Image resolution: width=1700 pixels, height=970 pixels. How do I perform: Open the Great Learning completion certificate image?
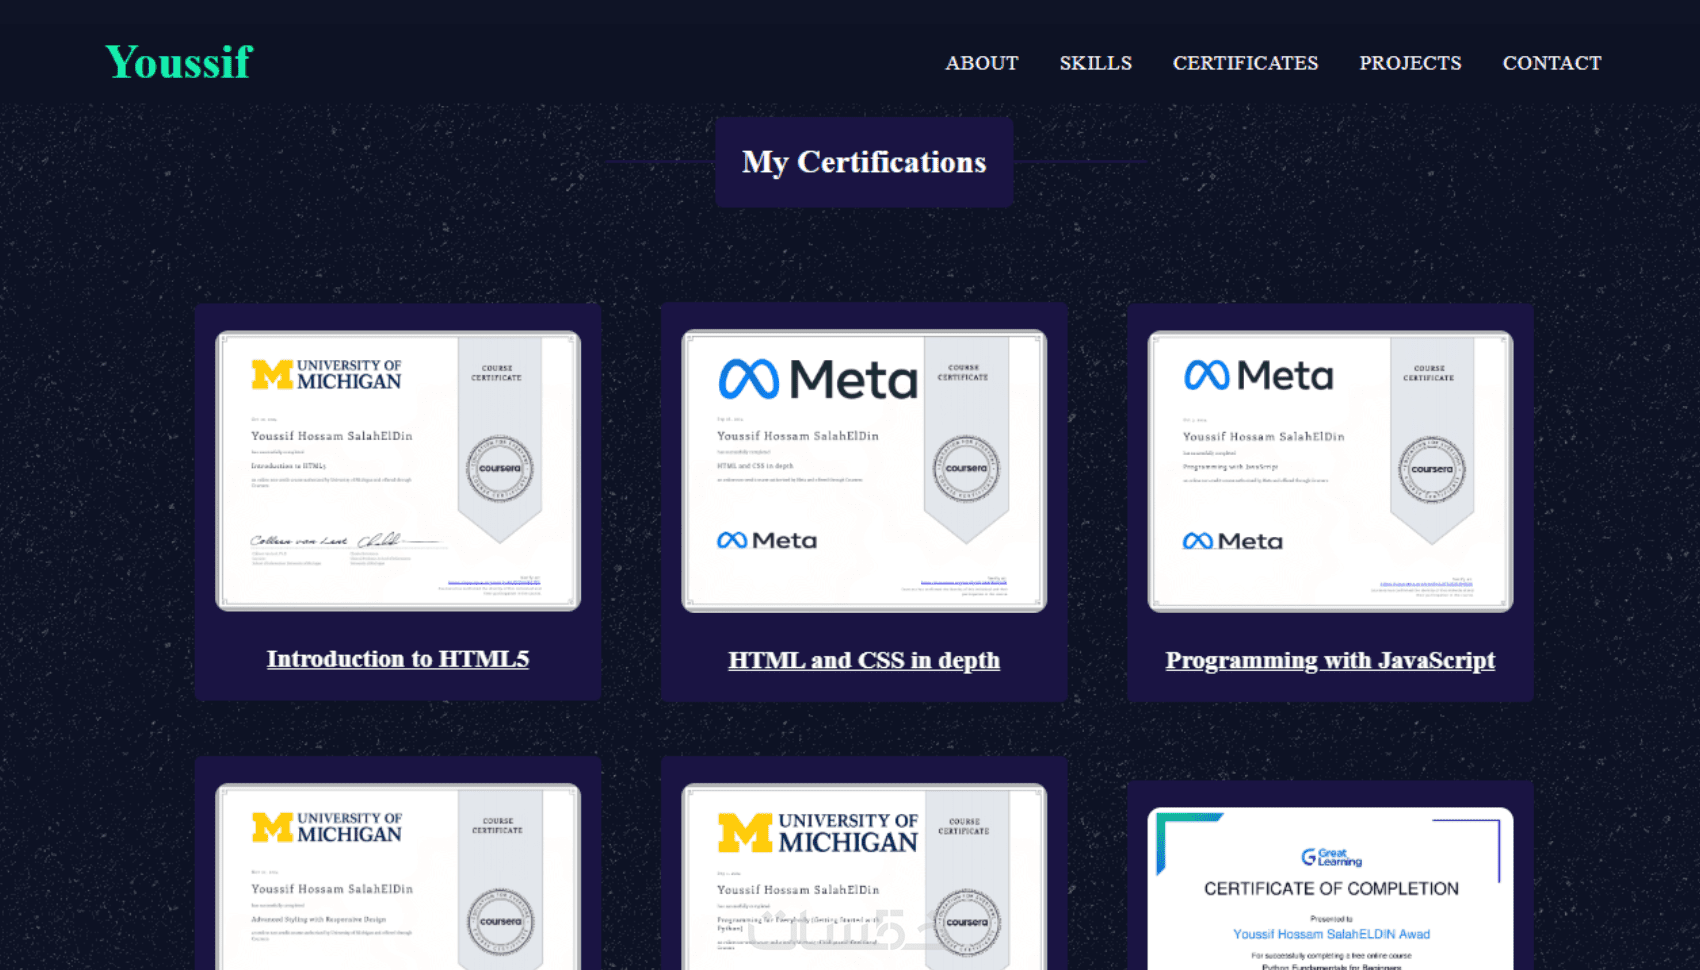(1330, 889)
